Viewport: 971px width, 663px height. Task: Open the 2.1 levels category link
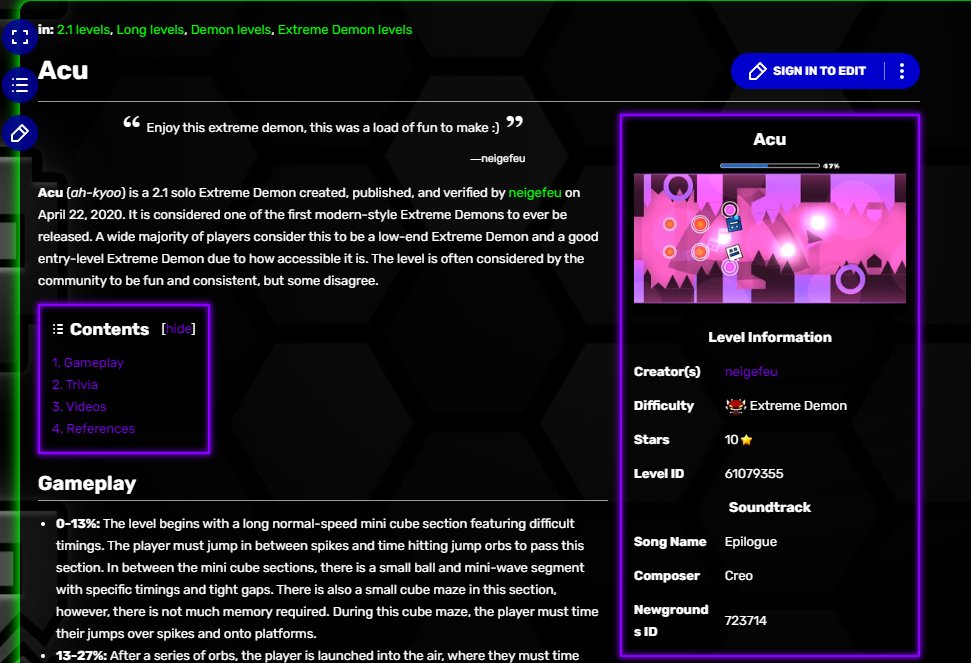[x=83, y=30]
